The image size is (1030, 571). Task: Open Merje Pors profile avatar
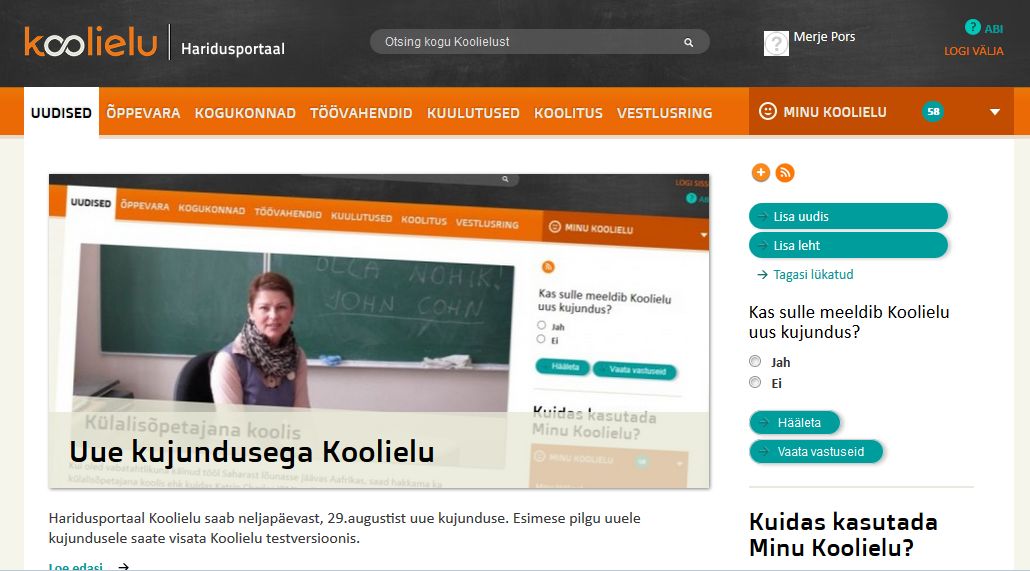[x=776, y=43]
